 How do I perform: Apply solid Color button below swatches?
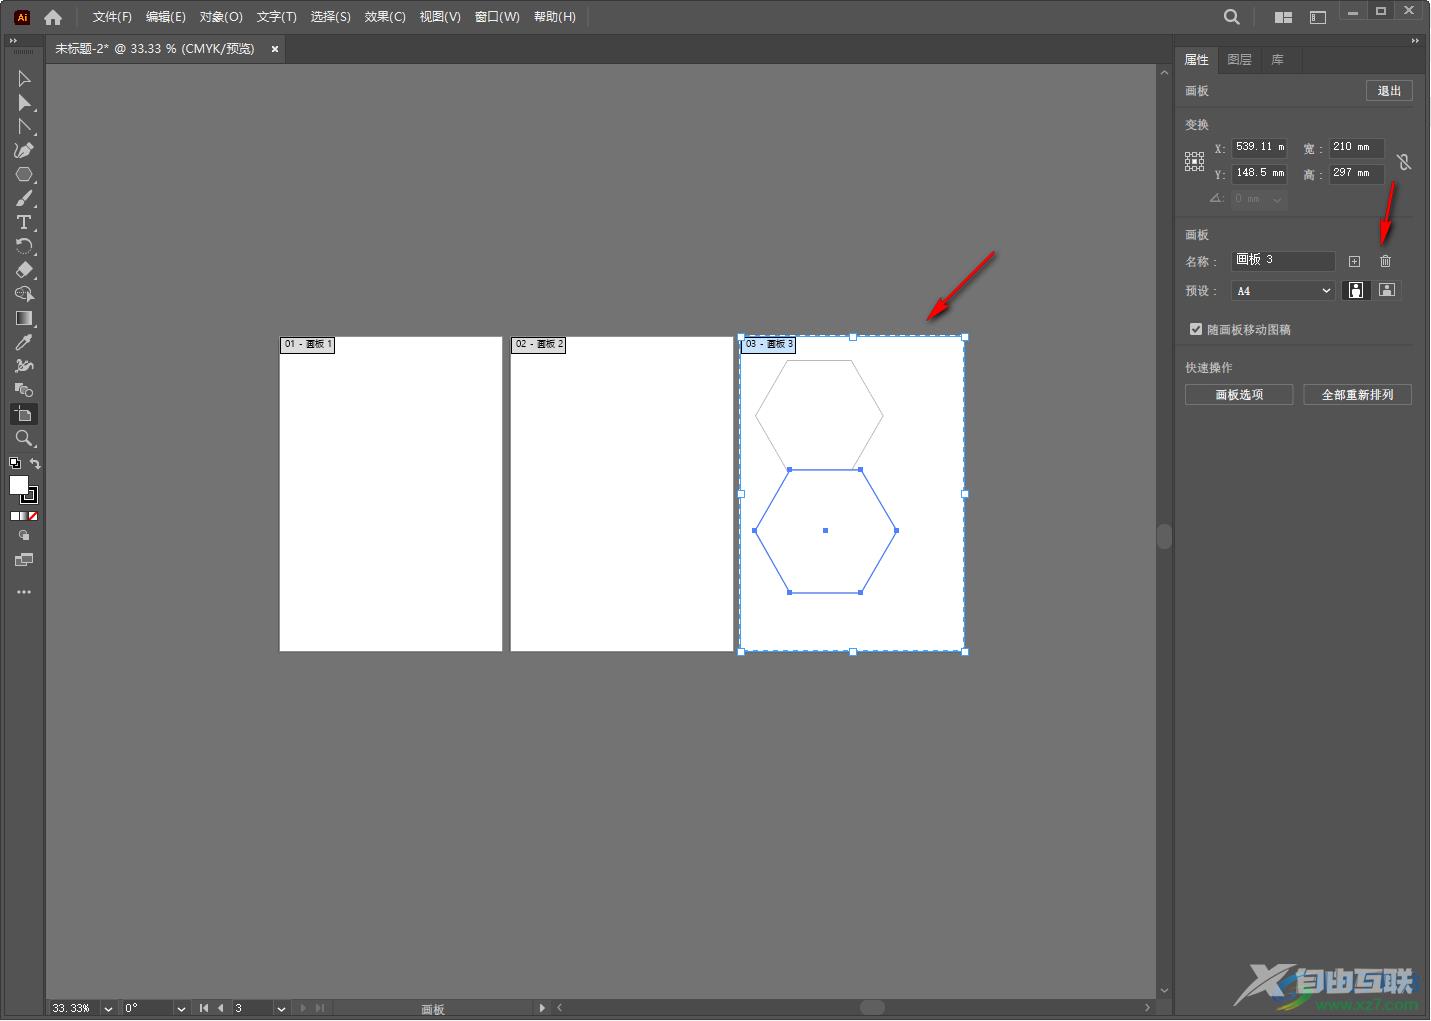coord(15,516)
